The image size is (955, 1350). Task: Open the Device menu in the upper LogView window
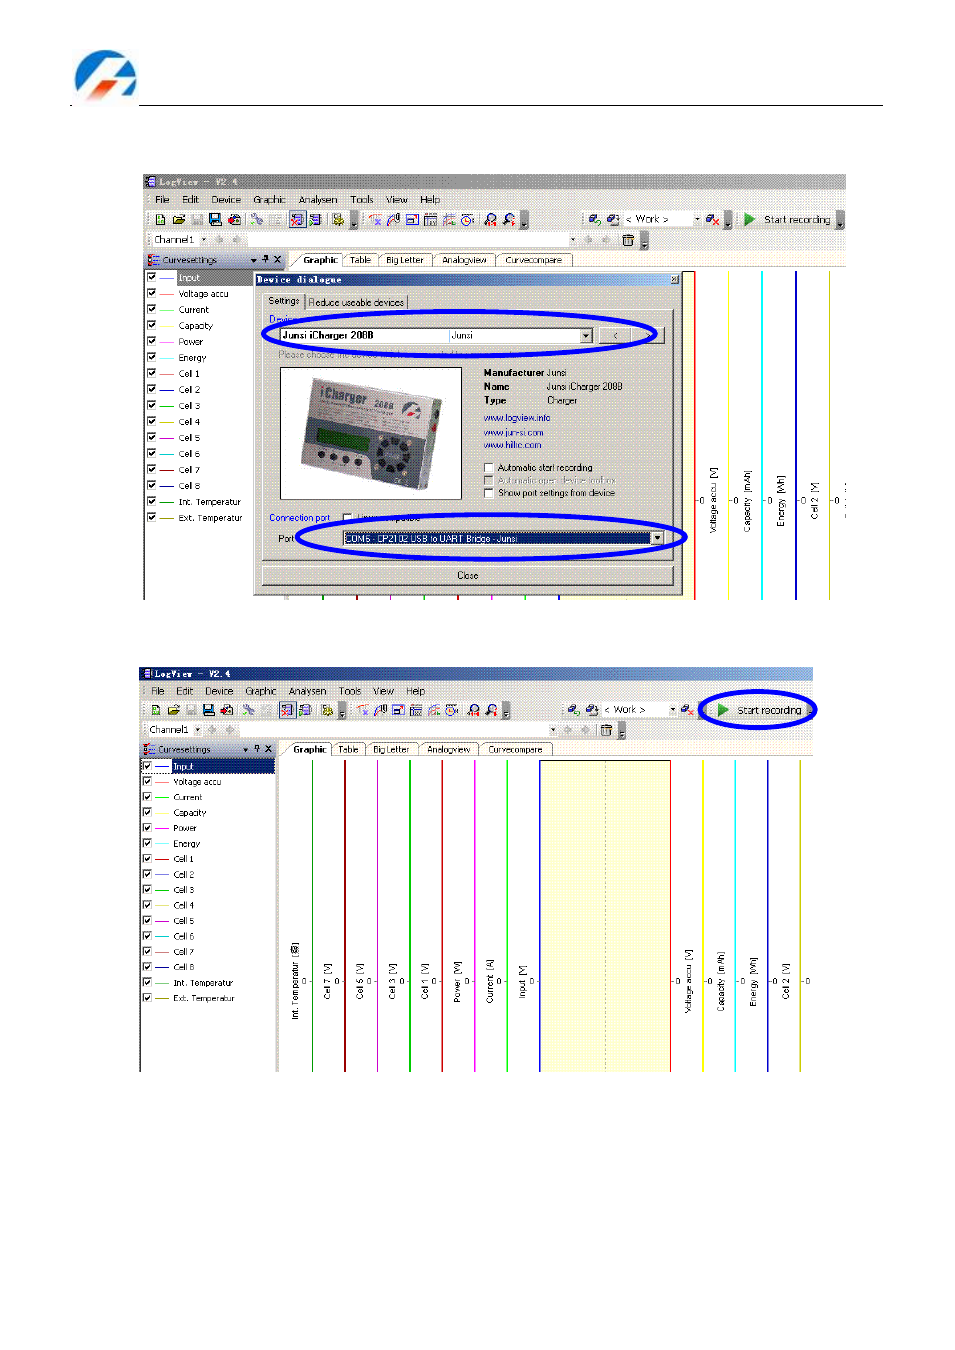point(226,200)
